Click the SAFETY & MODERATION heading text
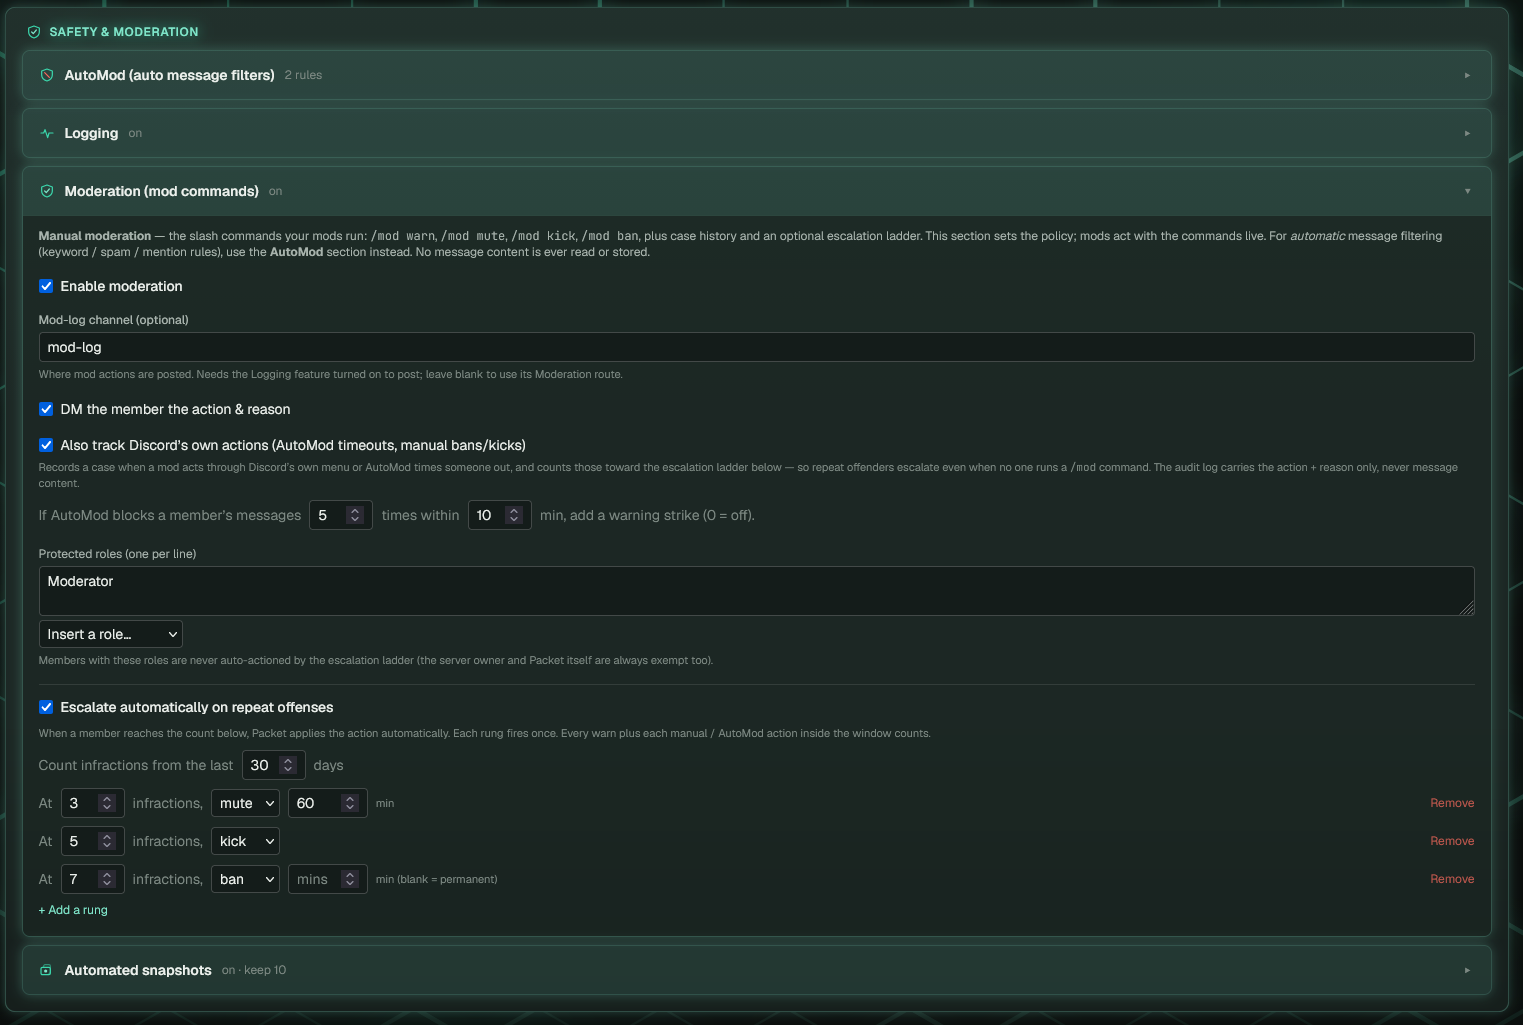1523x1025 pixels. pyautogui.click(x=124, y=32)
